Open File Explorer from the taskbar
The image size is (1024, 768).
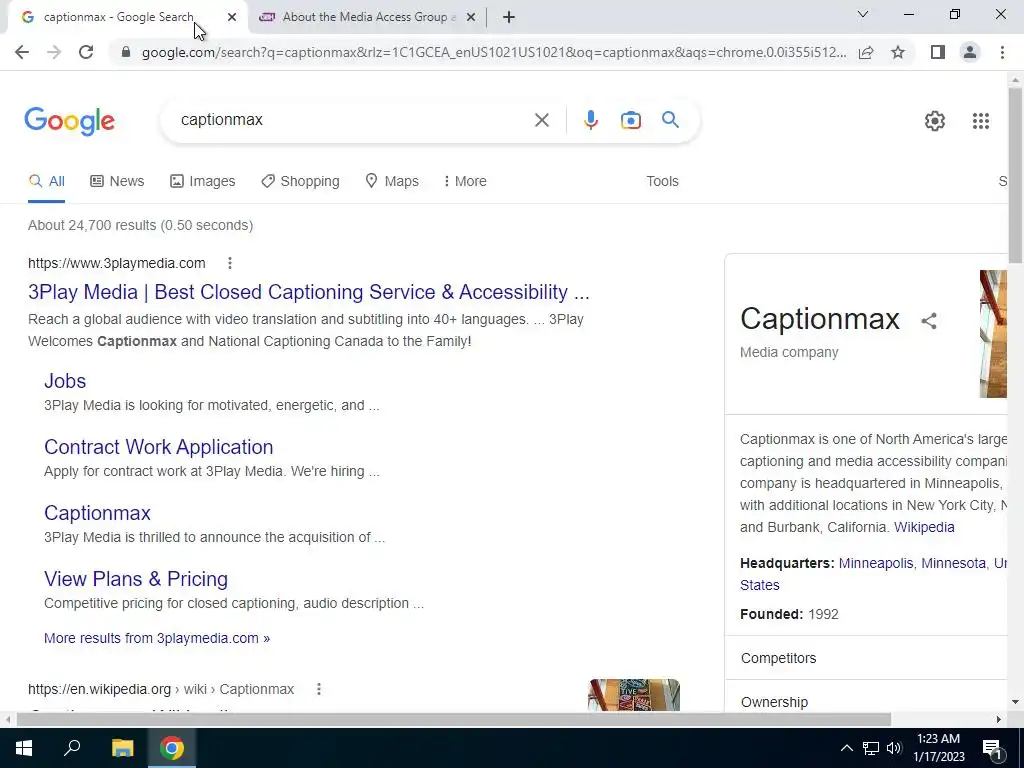click(x=122, y=748)
